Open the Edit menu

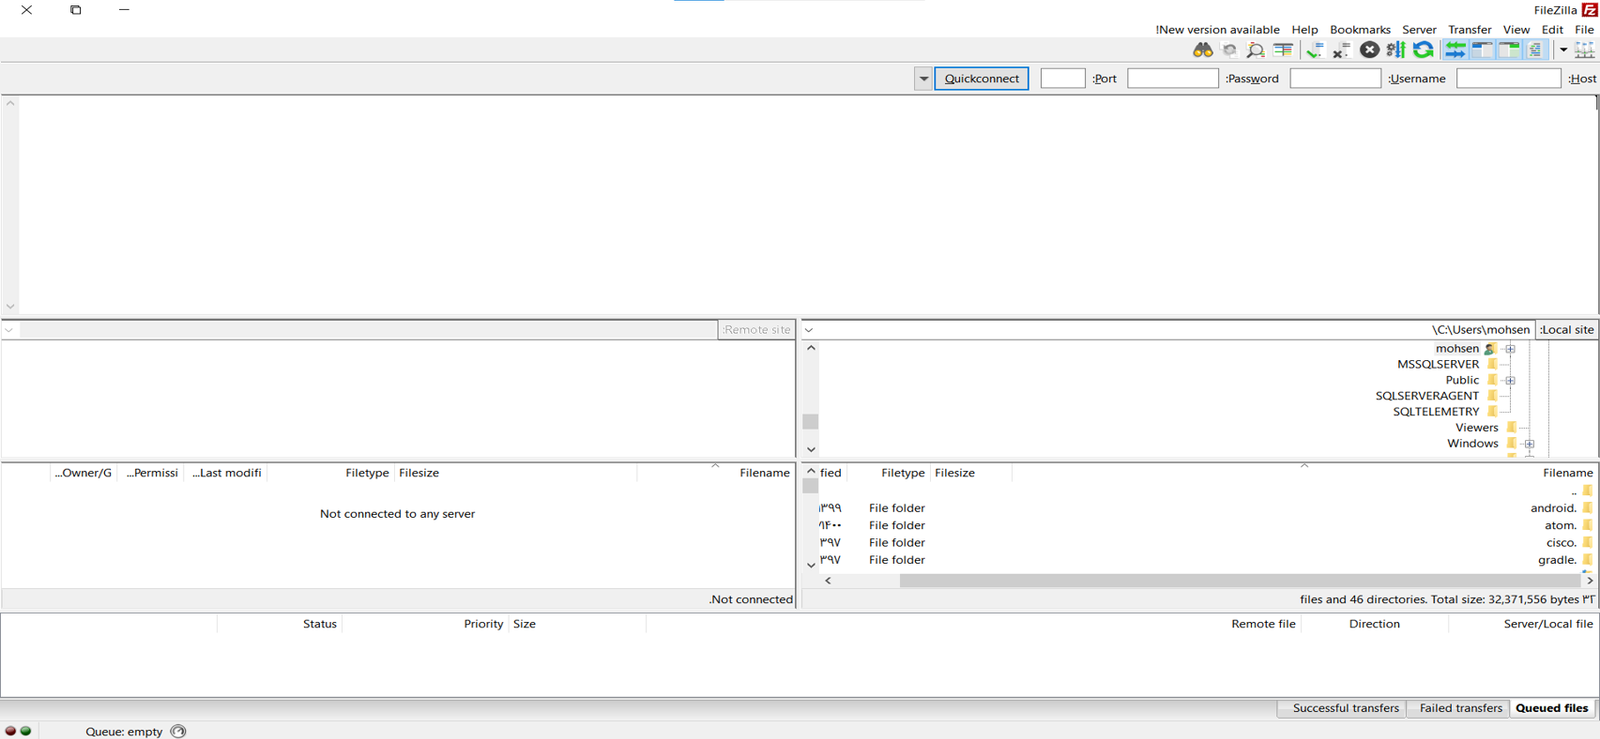coord(1552,30)
